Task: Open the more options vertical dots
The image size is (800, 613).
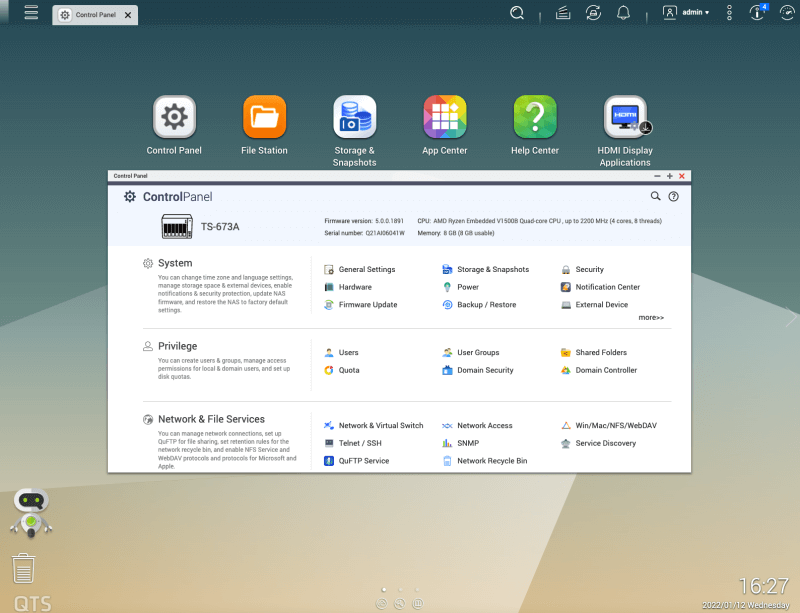Action: [729, 13]
